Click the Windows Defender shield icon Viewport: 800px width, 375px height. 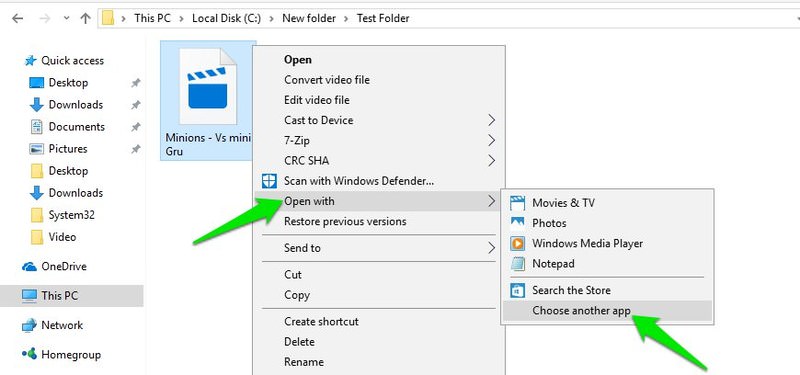click(269, 181)
